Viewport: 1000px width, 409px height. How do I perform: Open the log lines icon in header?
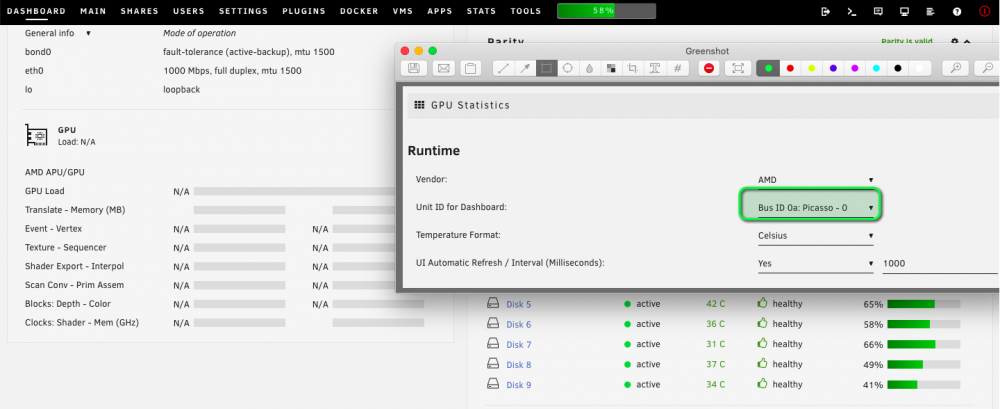click(930, 11)
